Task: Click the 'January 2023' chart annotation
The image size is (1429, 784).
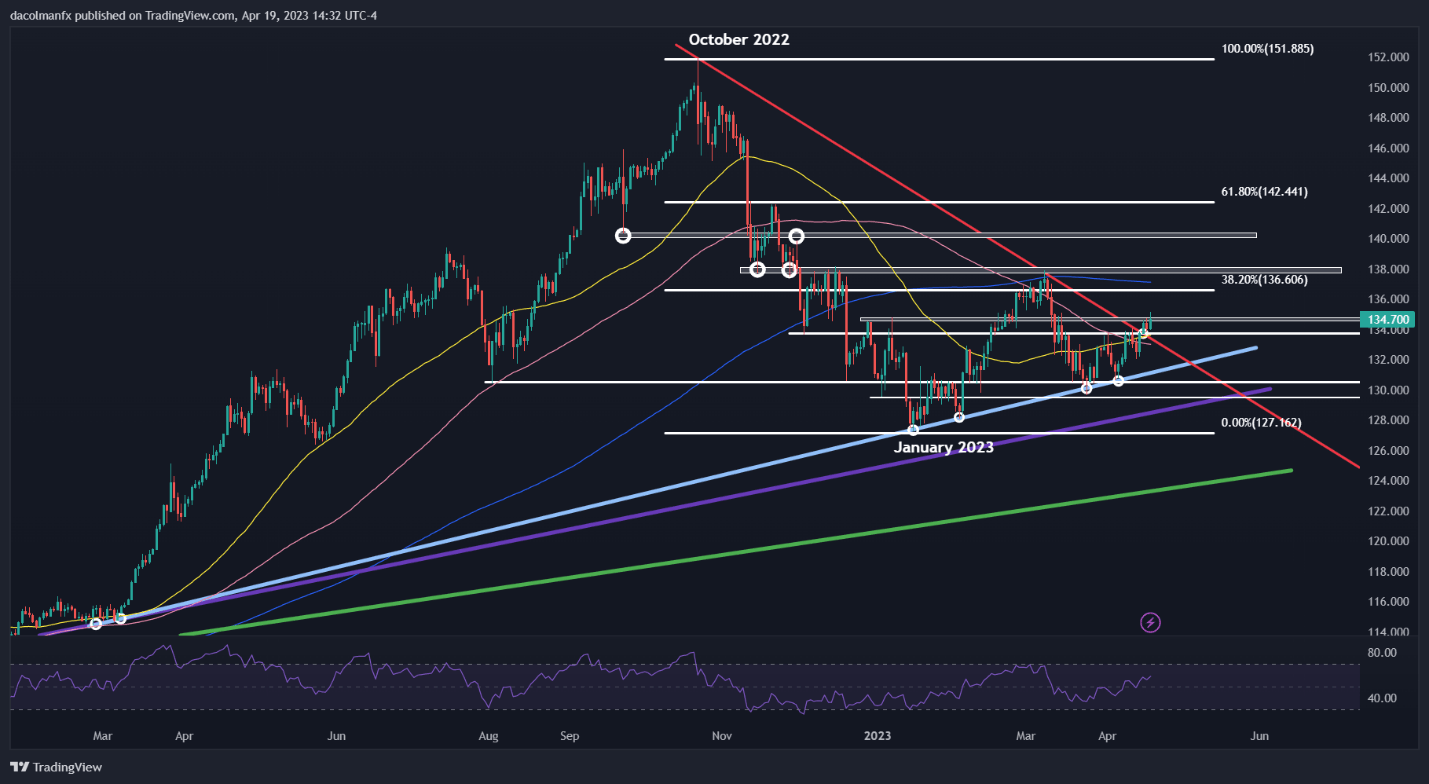Action: [944, 447]
